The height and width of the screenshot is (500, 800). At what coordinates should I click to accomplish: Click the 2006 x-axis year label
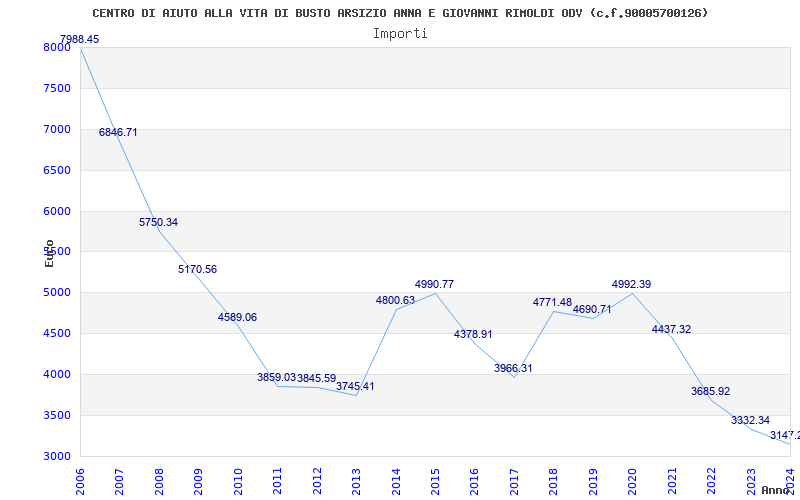pyautogui.click(x=80, y=481)
